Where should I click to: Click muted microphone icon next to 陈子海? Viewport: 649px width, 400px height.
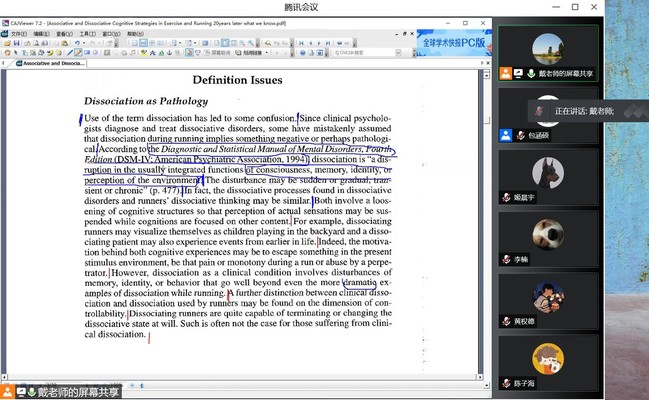pyautogui.click(x=507, y=382)
